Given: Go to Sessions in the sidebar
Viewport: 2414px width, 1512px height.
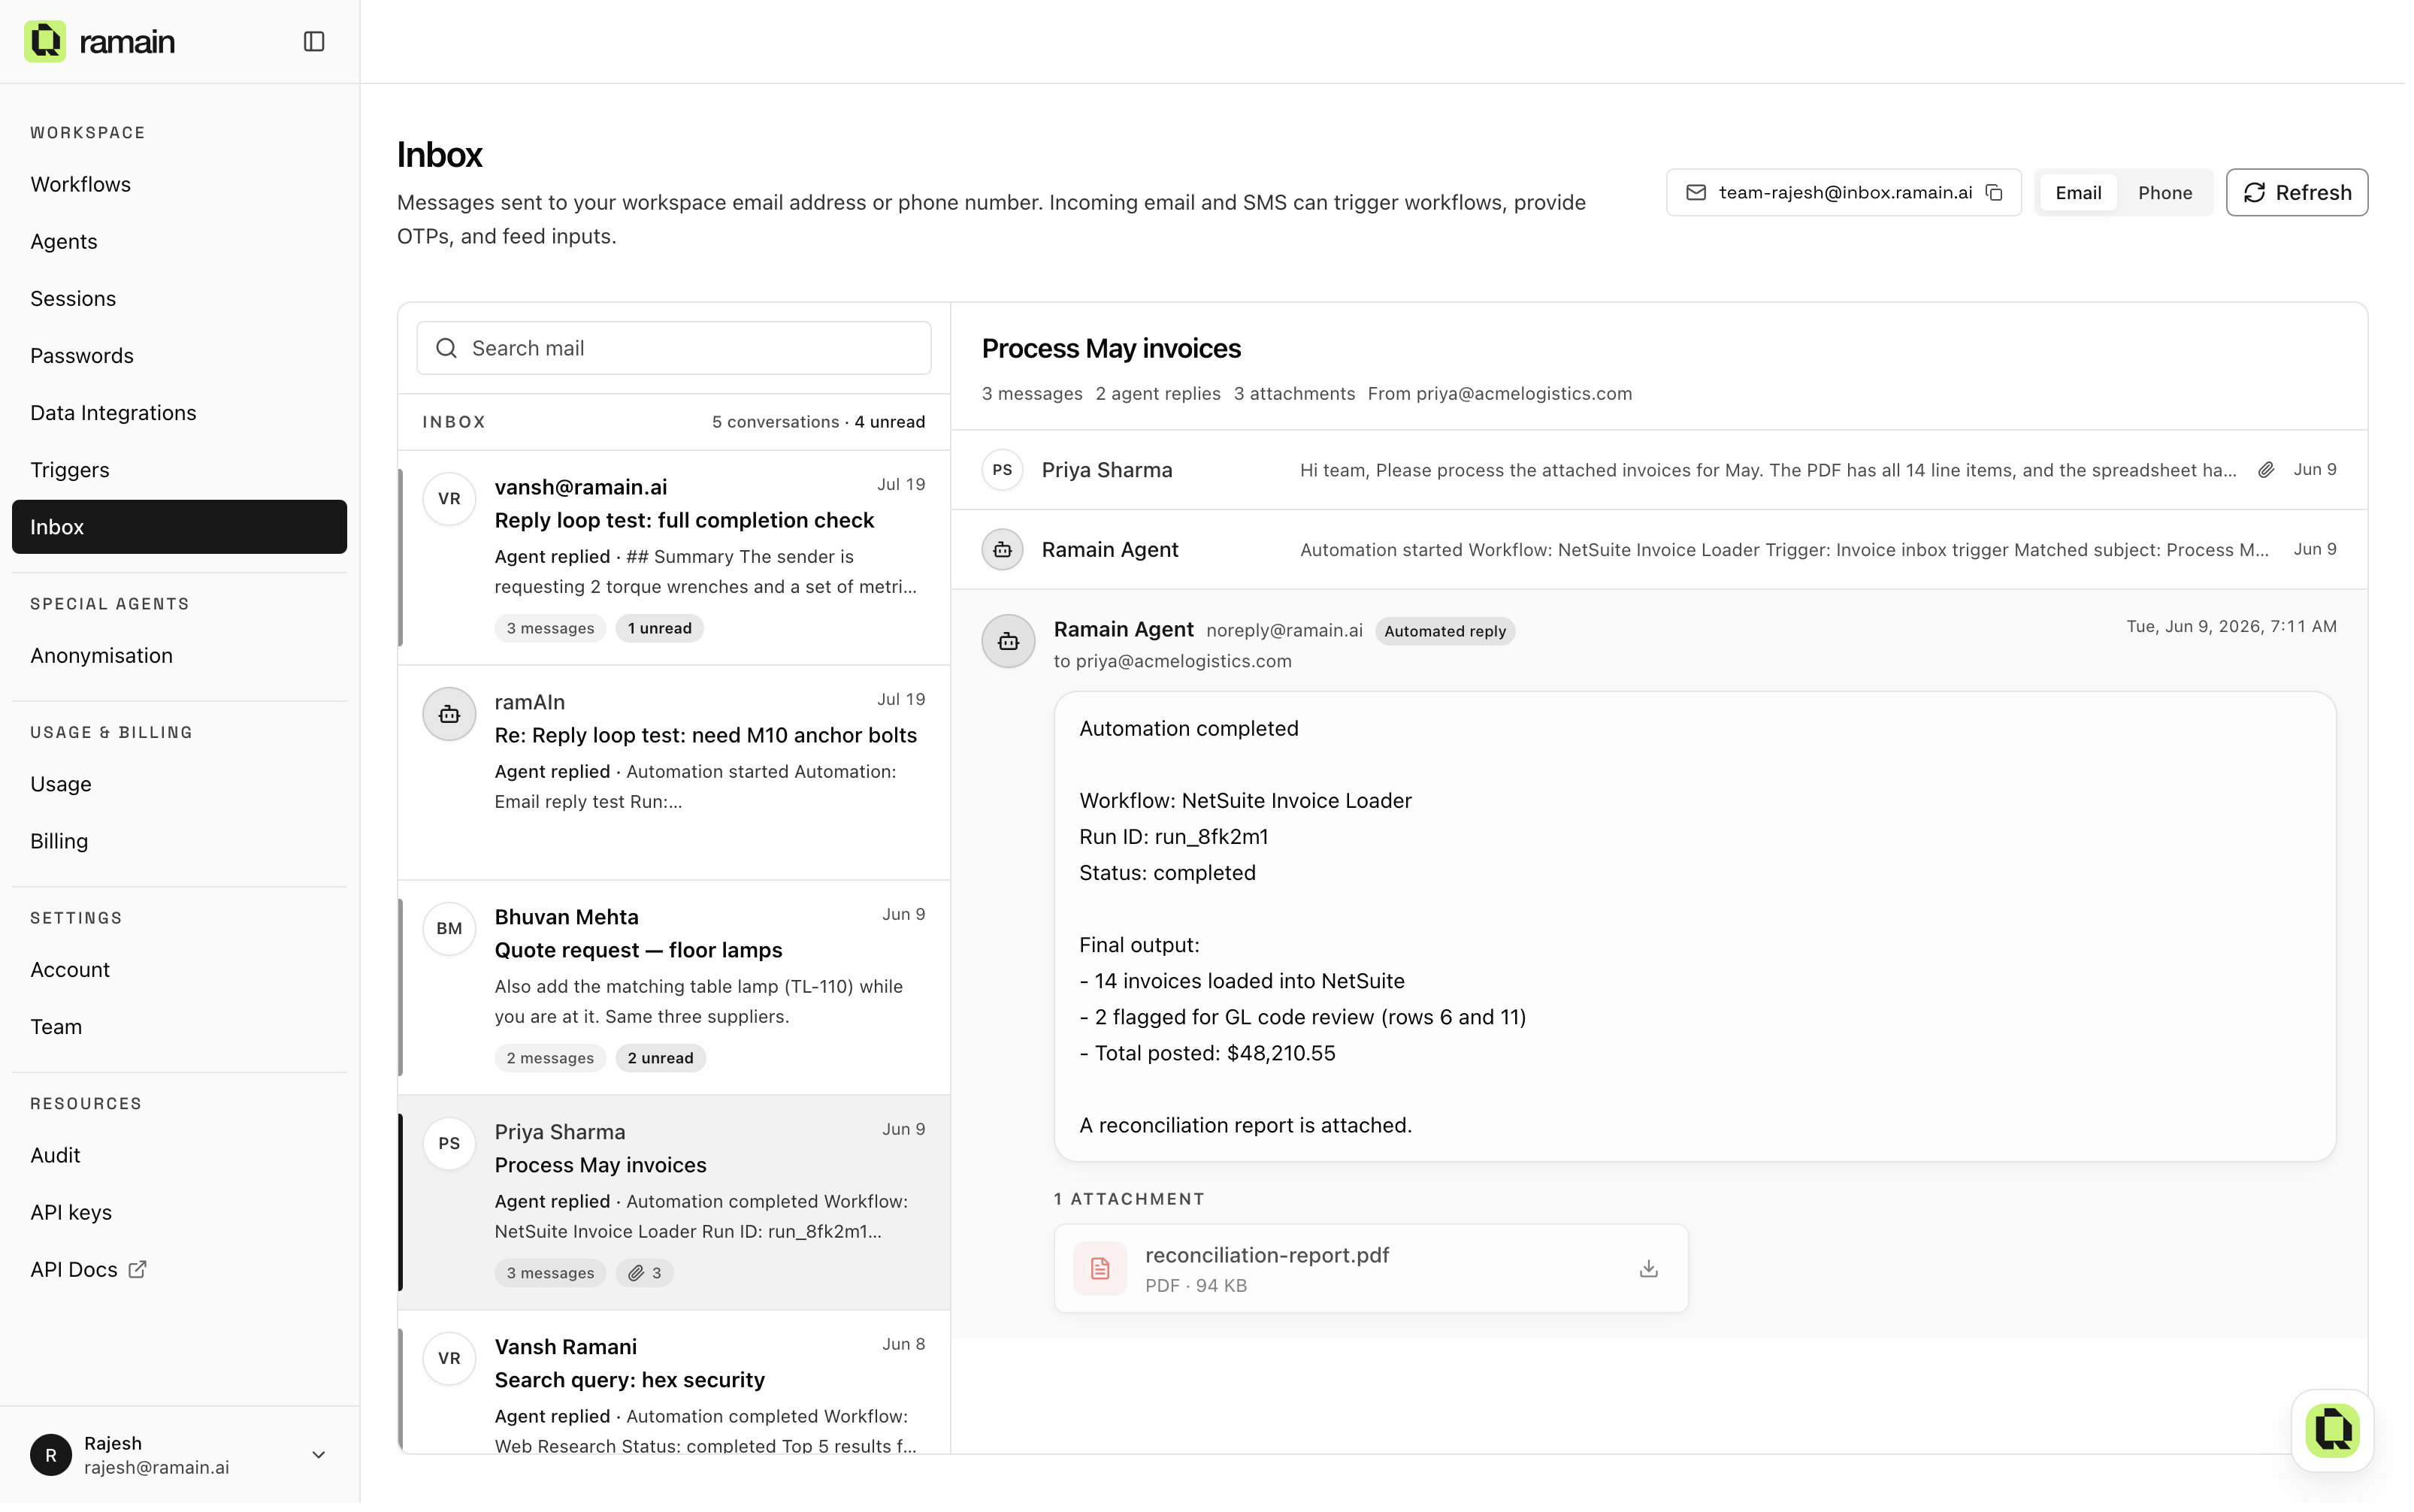Looking at the screenshot, I should pos(180,299).
